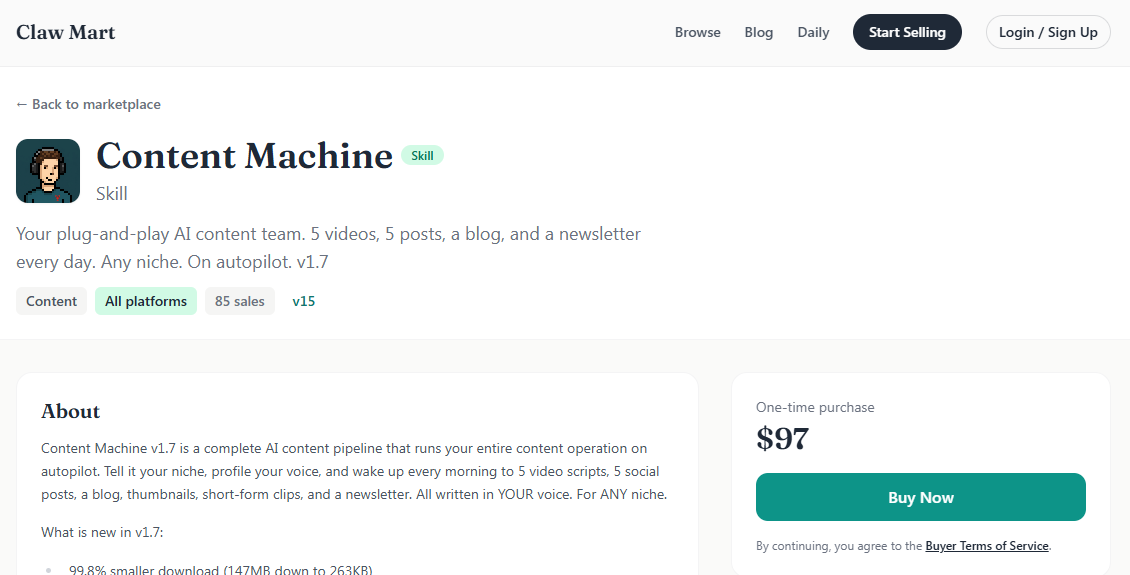Open the Buyer Terms of Service link
Viewport: 1130px width, 575px height.
pos(987,546)
